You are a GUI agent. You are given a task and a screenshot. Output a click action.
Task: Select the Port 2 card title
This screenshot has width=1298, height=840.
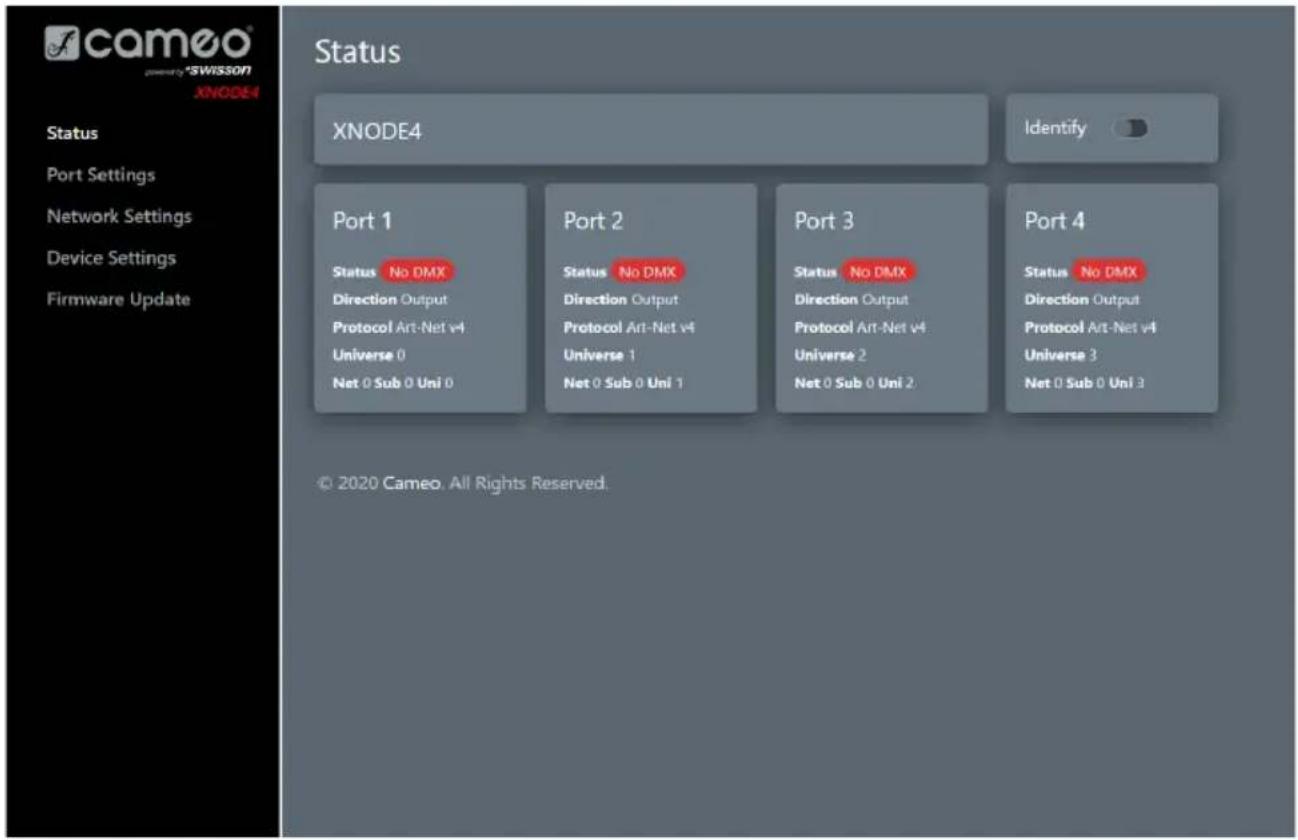[593, 221]
